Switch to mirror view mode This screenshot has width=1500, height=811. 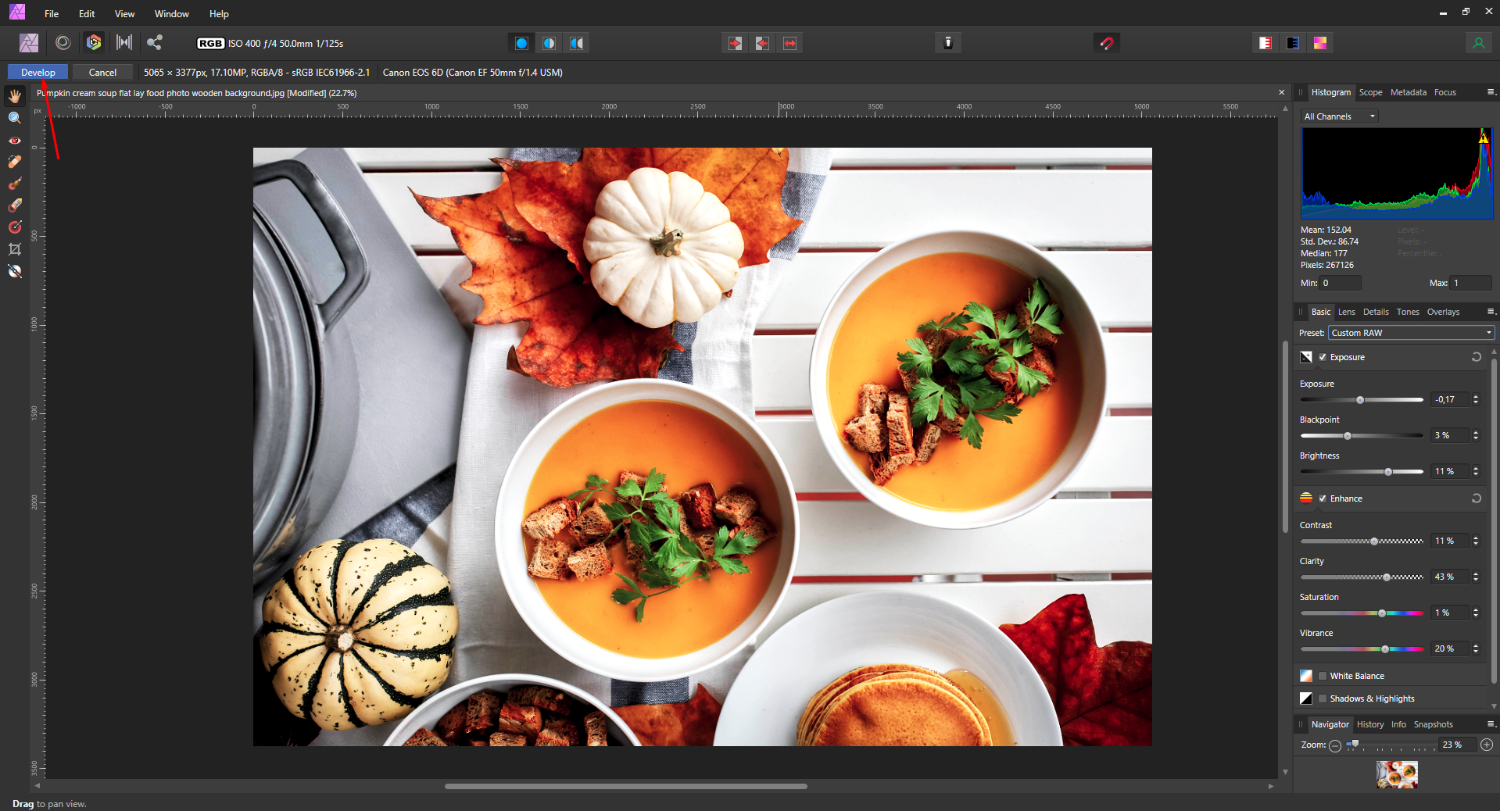tap(576, 43)
